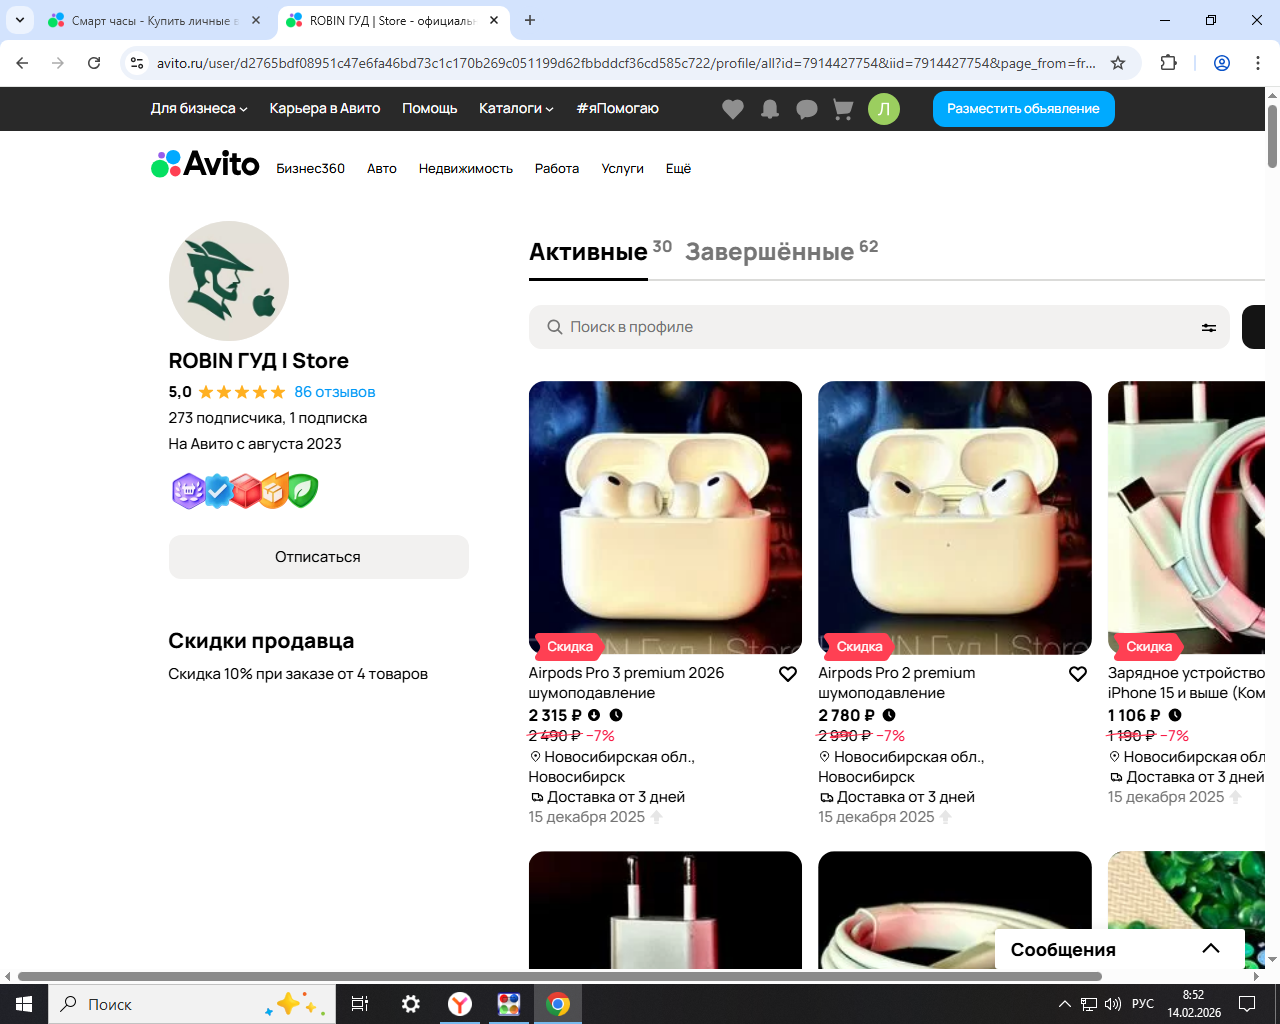Open 'Airpods Pro 3 premium 2026' listing title

coord(627,683)
